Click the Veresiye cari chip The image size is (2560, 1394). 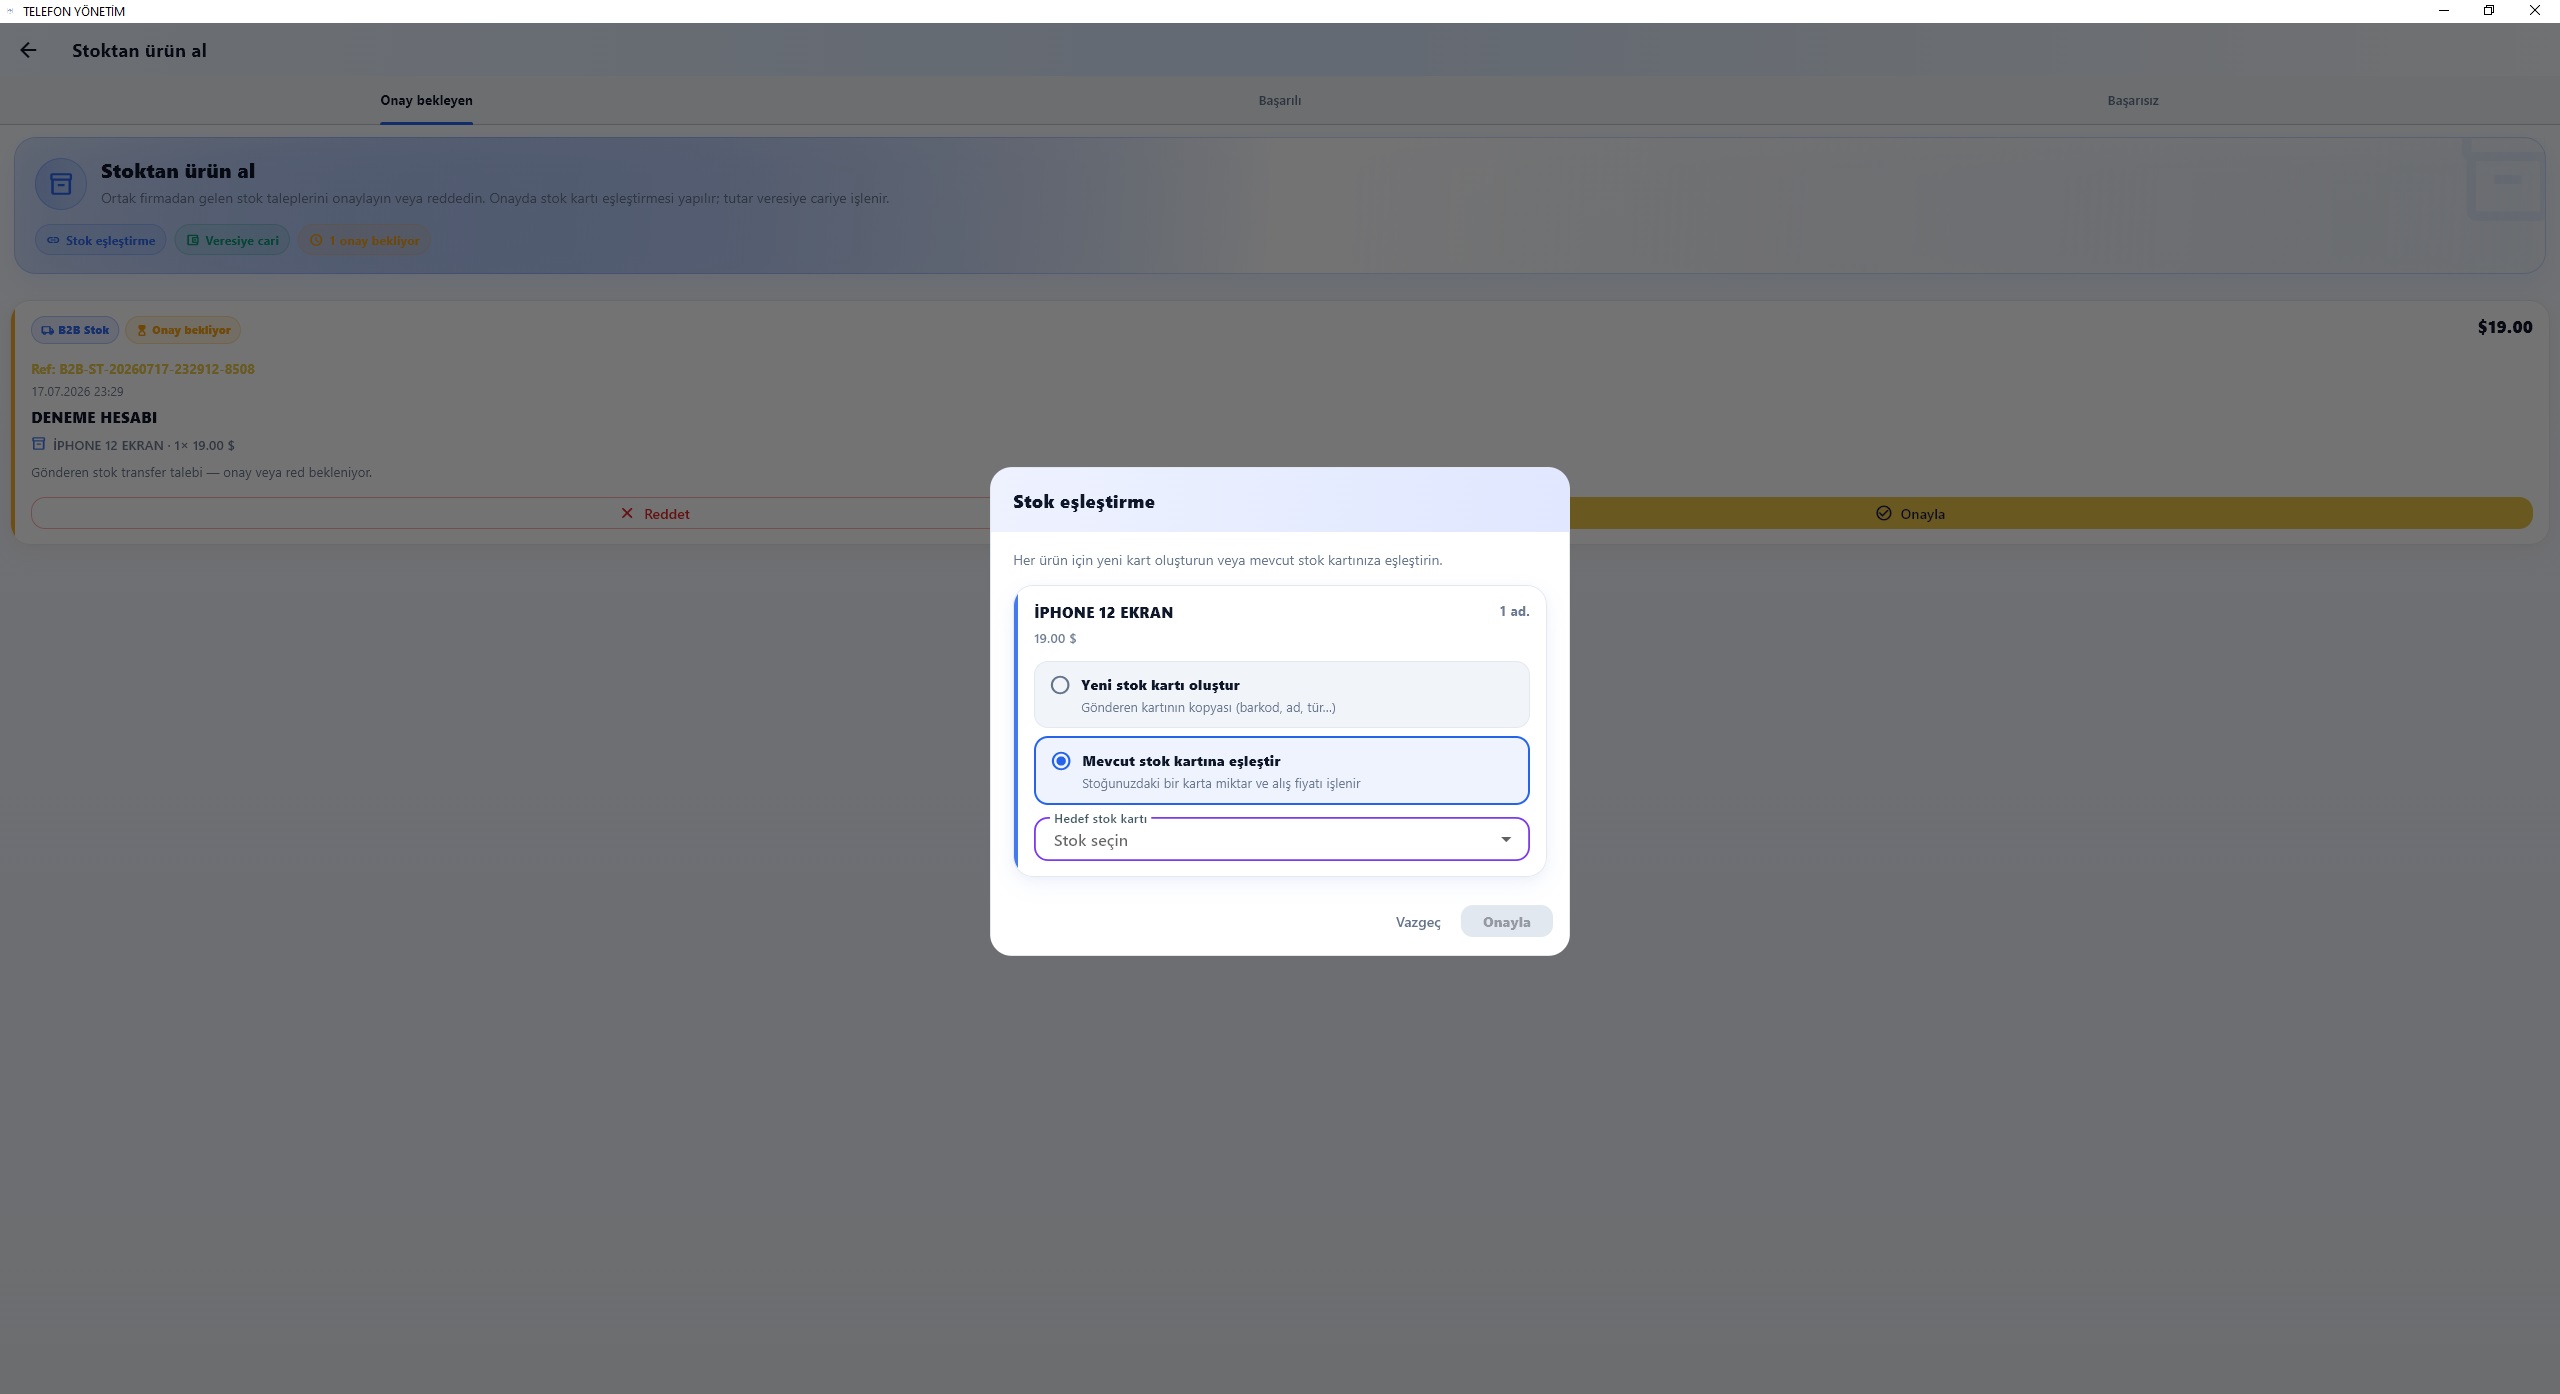pyautogui.click(x=232, y=240)
